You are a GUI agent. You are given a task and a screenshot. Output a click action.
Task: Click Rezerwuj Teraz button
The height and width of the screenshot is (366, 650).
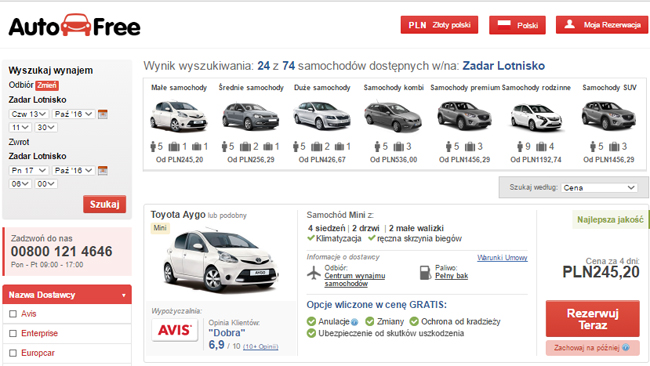coord(592,319)
